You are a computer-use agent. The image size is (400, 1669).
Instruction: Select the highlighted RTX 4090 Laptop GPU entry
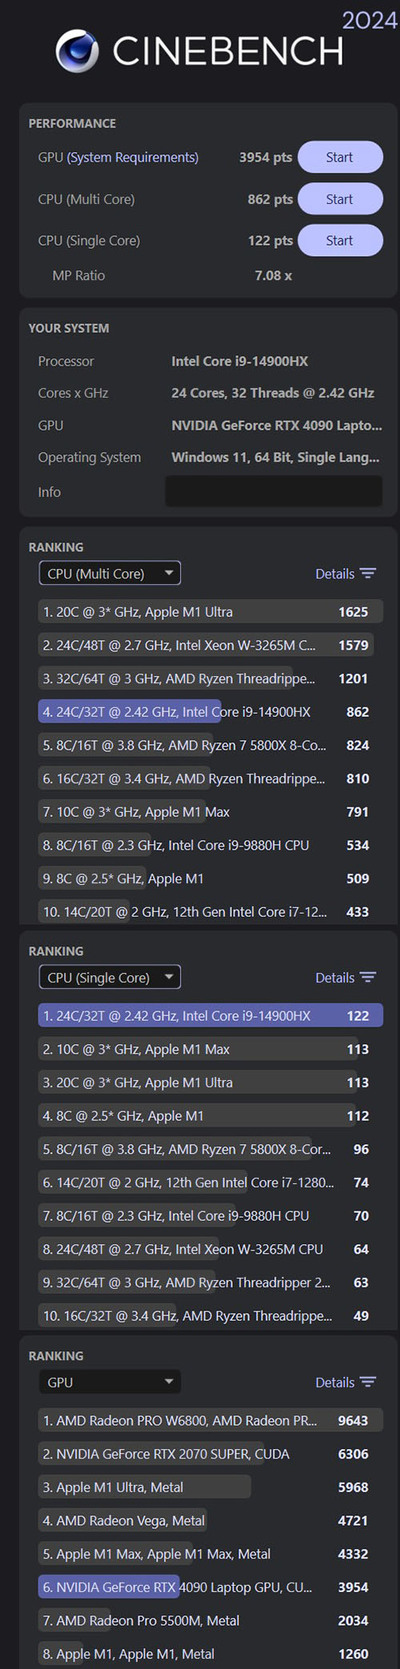(210, 1587)
